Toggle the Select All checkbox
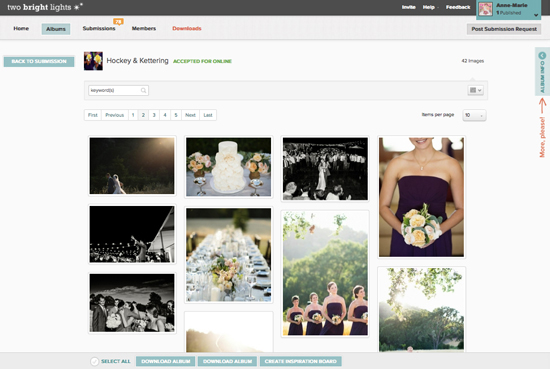Image resolution: width=550 pixels, height=369 pixels. pos(94,361)
